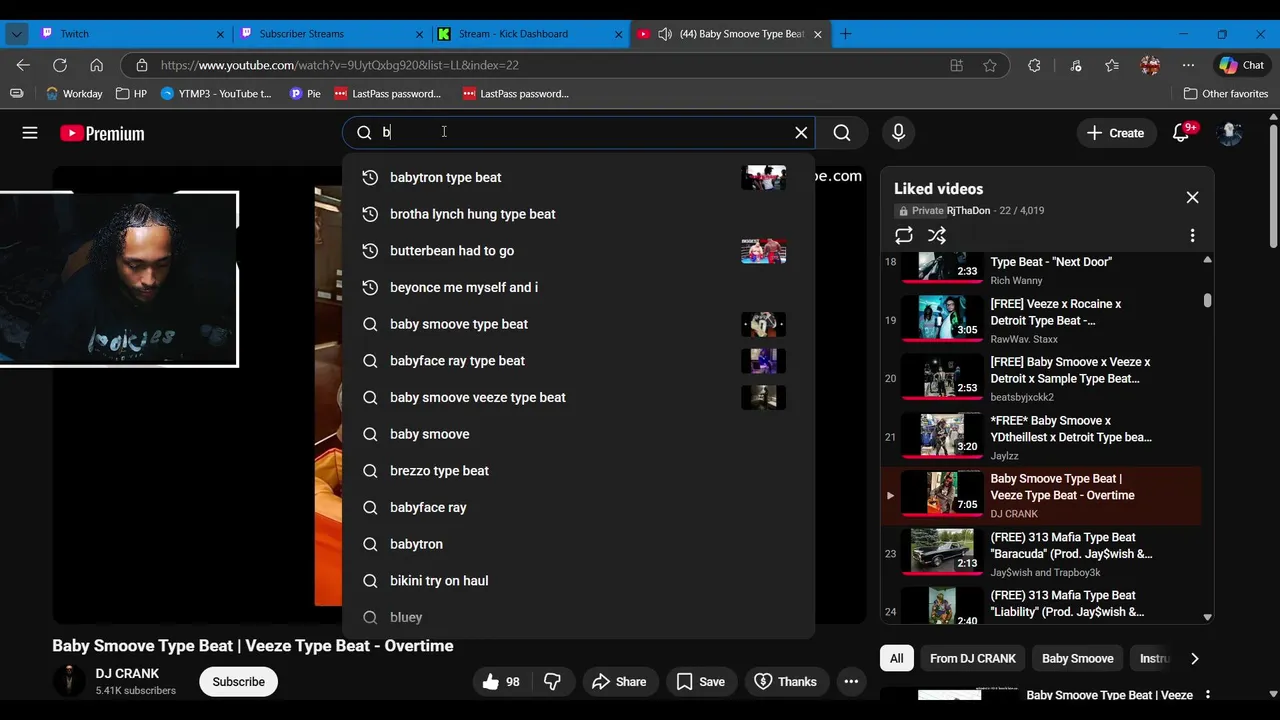Select suggestion babyface ray type beat

pyautogui.click(x=578, y=361)
